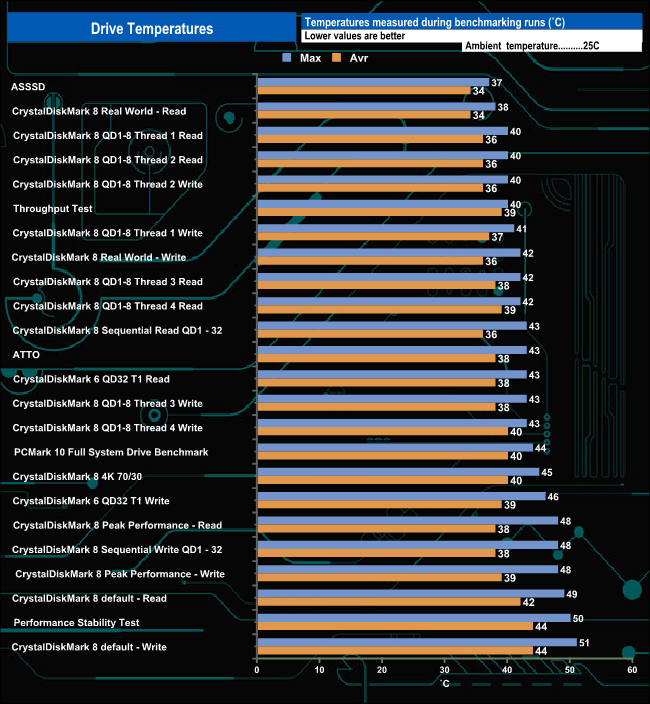Select 'PCMark 10 Full System Drive Benchmark' label
The image size is (650, 704).
point(111,452)
